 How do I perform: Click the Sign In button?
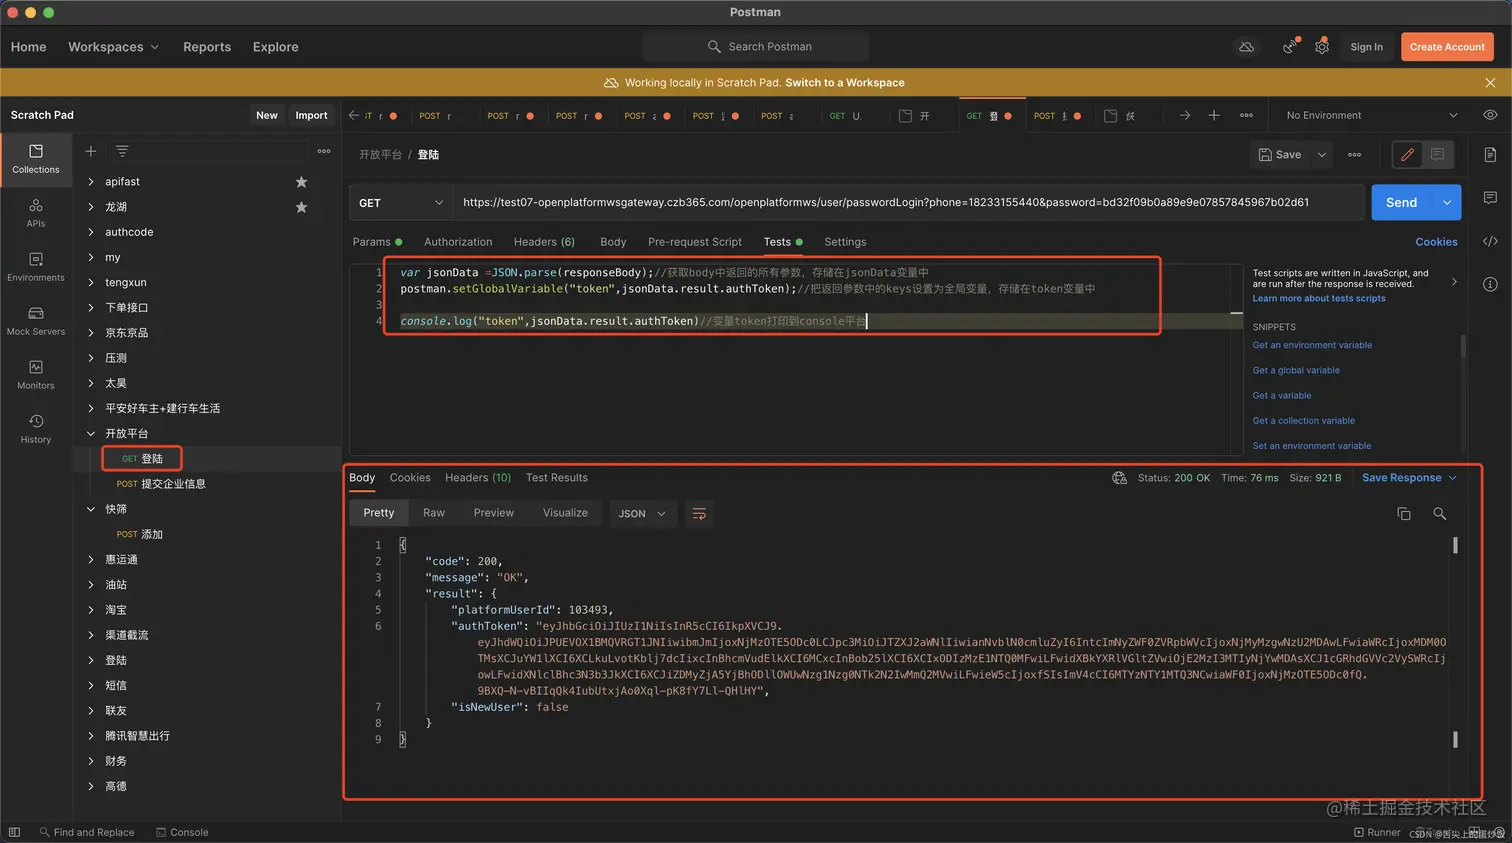click(x=1366, y=47)
